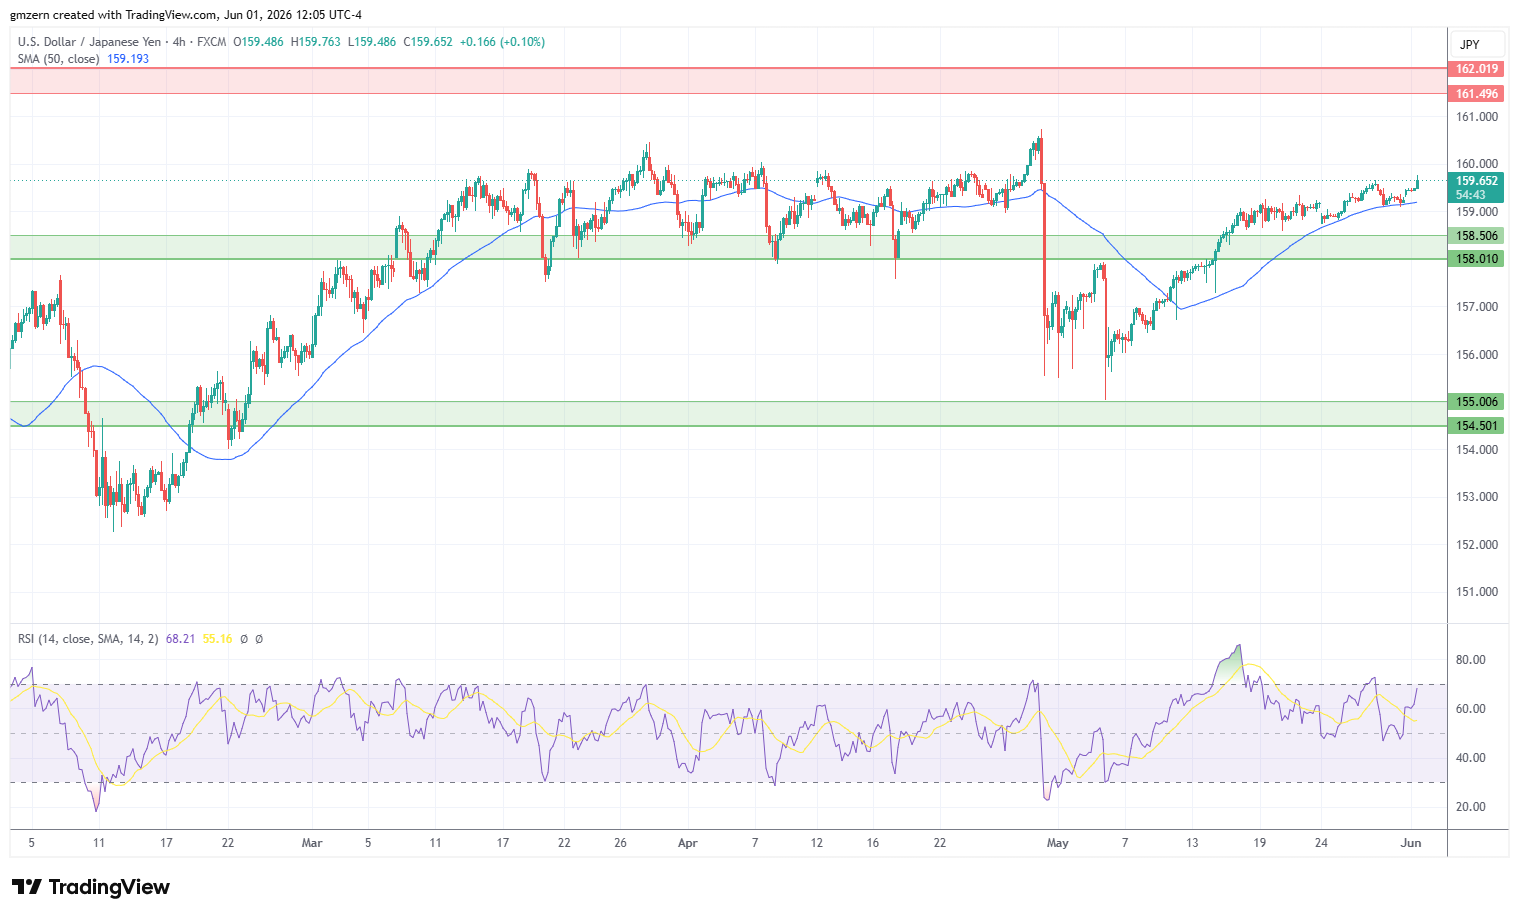This screenshot has height=917, width=1519.
Task: Select the U.S. Dollar / Japanese Yen title
Action: coord(89,42)
